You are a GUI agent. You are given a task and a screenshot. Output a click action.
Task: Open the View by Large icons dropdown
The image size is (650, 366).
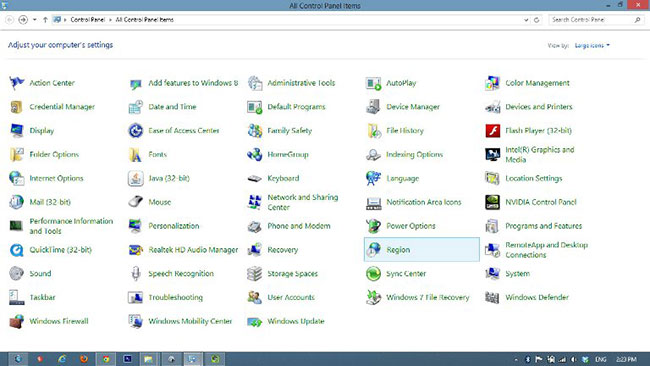[592, 46]
